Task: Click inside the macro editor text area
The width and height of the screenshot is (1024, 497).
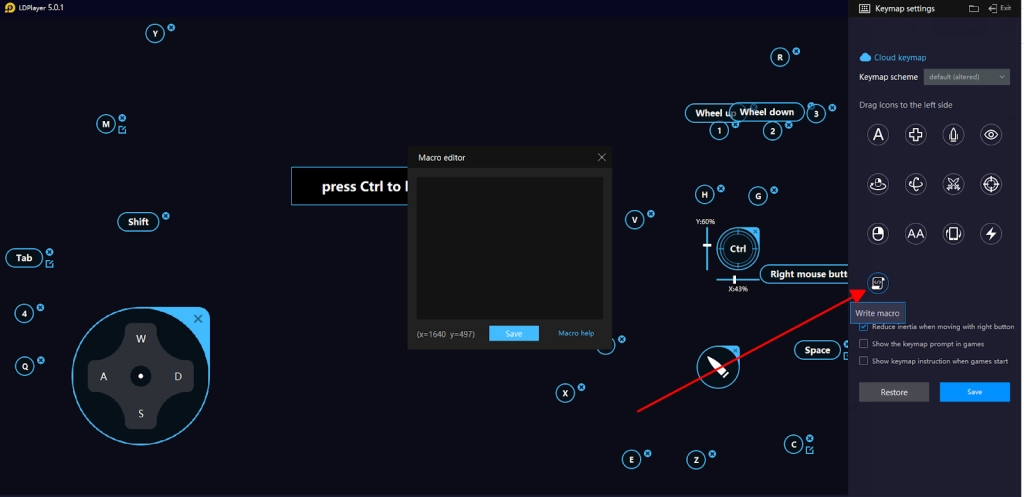Action: point(509,247)
